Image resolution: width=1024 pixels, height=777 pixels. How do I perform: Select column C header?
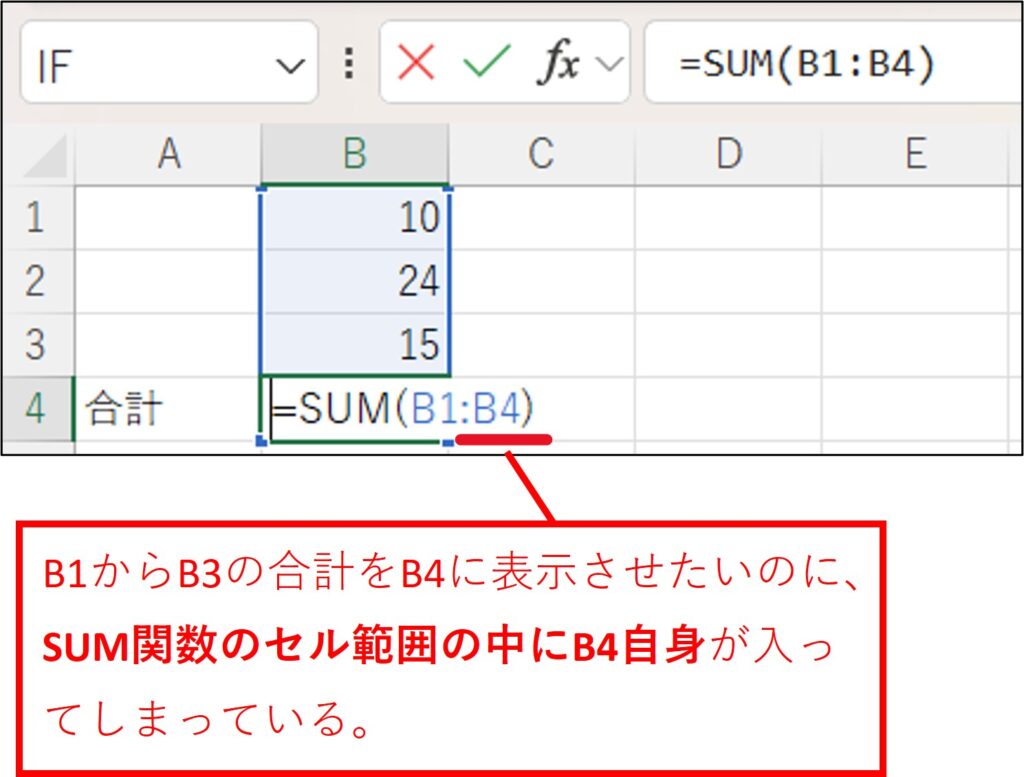[x=541, y=154]
